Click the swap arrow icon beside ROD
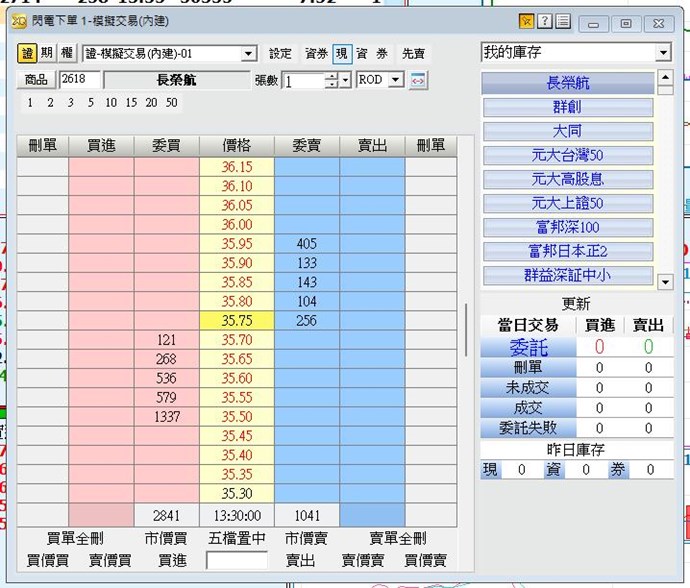Viewport: 690px width, 588px height. pos(418,80)
